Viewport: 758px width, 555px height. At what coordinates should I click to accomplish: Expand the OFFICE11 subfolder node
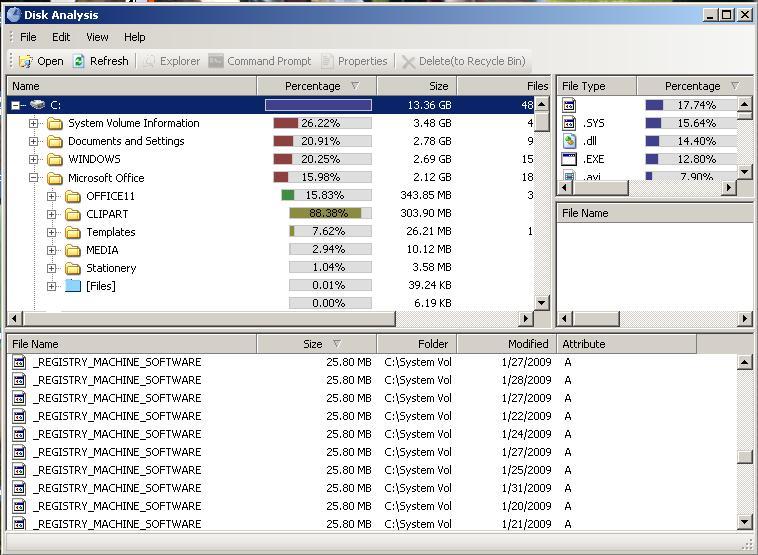pyautogui.click(x=52, y=196)
